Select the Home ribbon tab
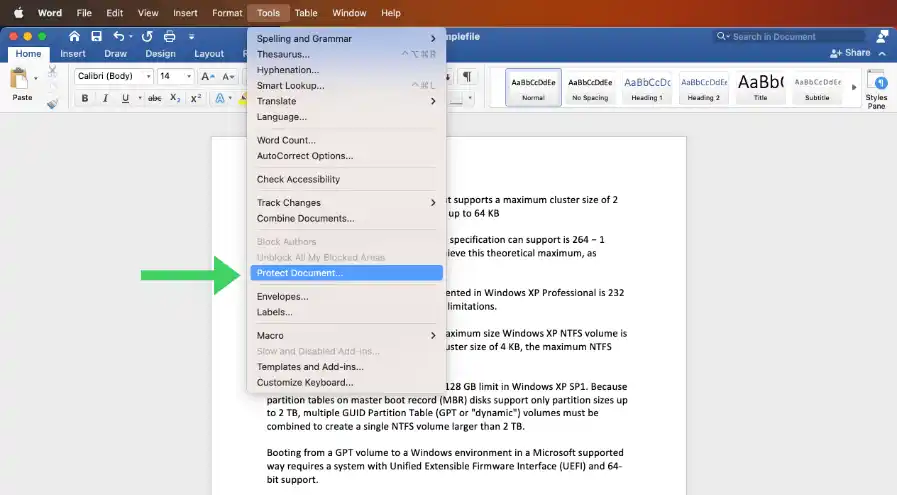The image size is (897, 495). (28, 54)
